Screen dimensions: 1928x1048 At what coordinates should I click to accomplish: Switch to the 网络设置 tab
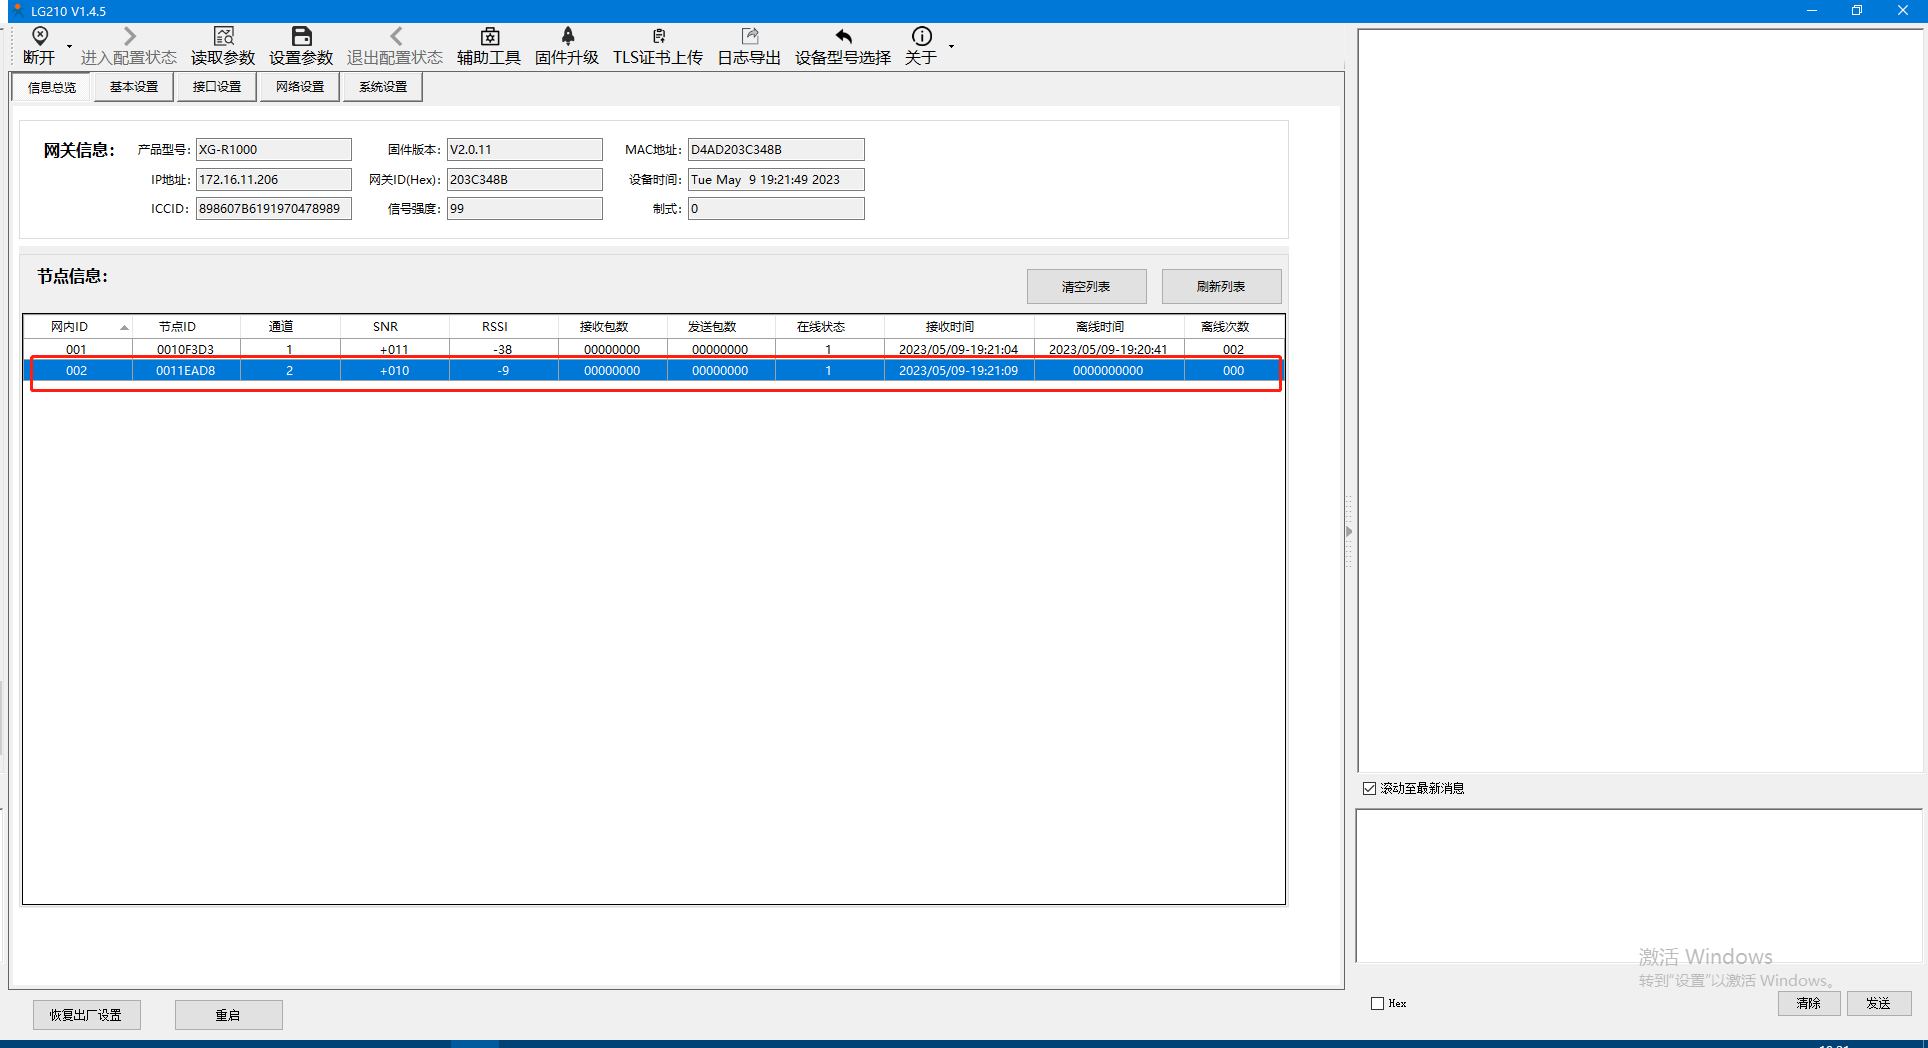300,87
